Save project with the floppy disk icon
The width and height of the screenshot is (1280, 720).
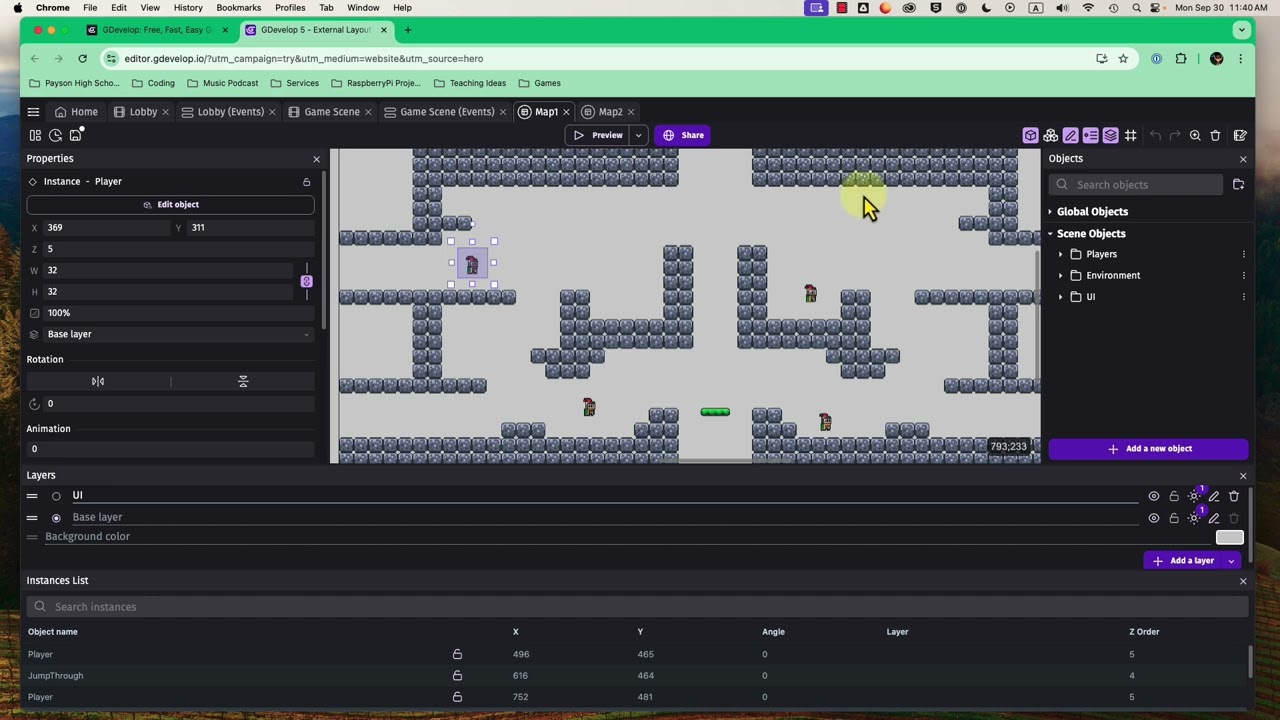click(76, 135)
